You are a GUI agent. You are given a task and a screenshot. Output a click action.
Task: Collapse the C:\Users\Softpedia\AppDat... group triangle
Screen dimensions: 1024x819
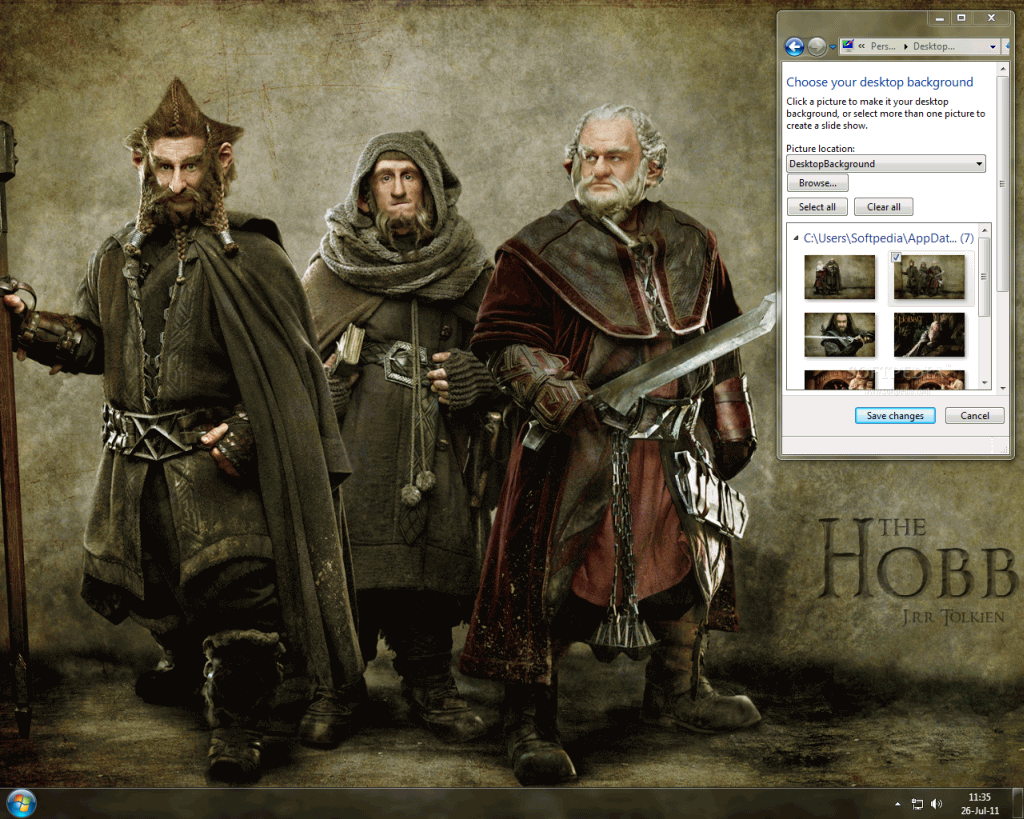[x=795, y=238]
